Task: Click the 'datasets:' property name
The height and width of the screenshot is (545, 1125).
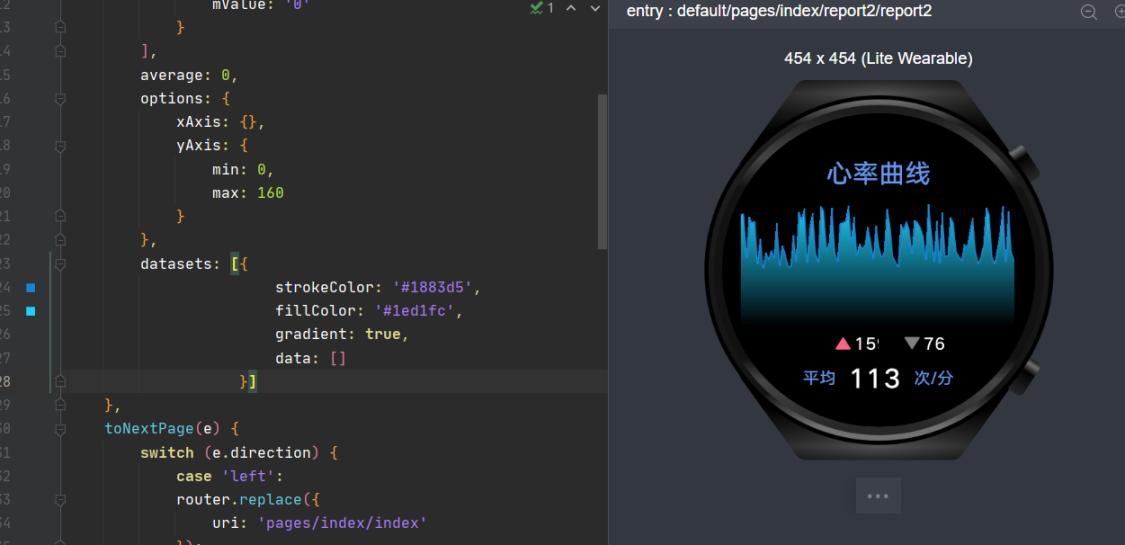Action: 180,264
